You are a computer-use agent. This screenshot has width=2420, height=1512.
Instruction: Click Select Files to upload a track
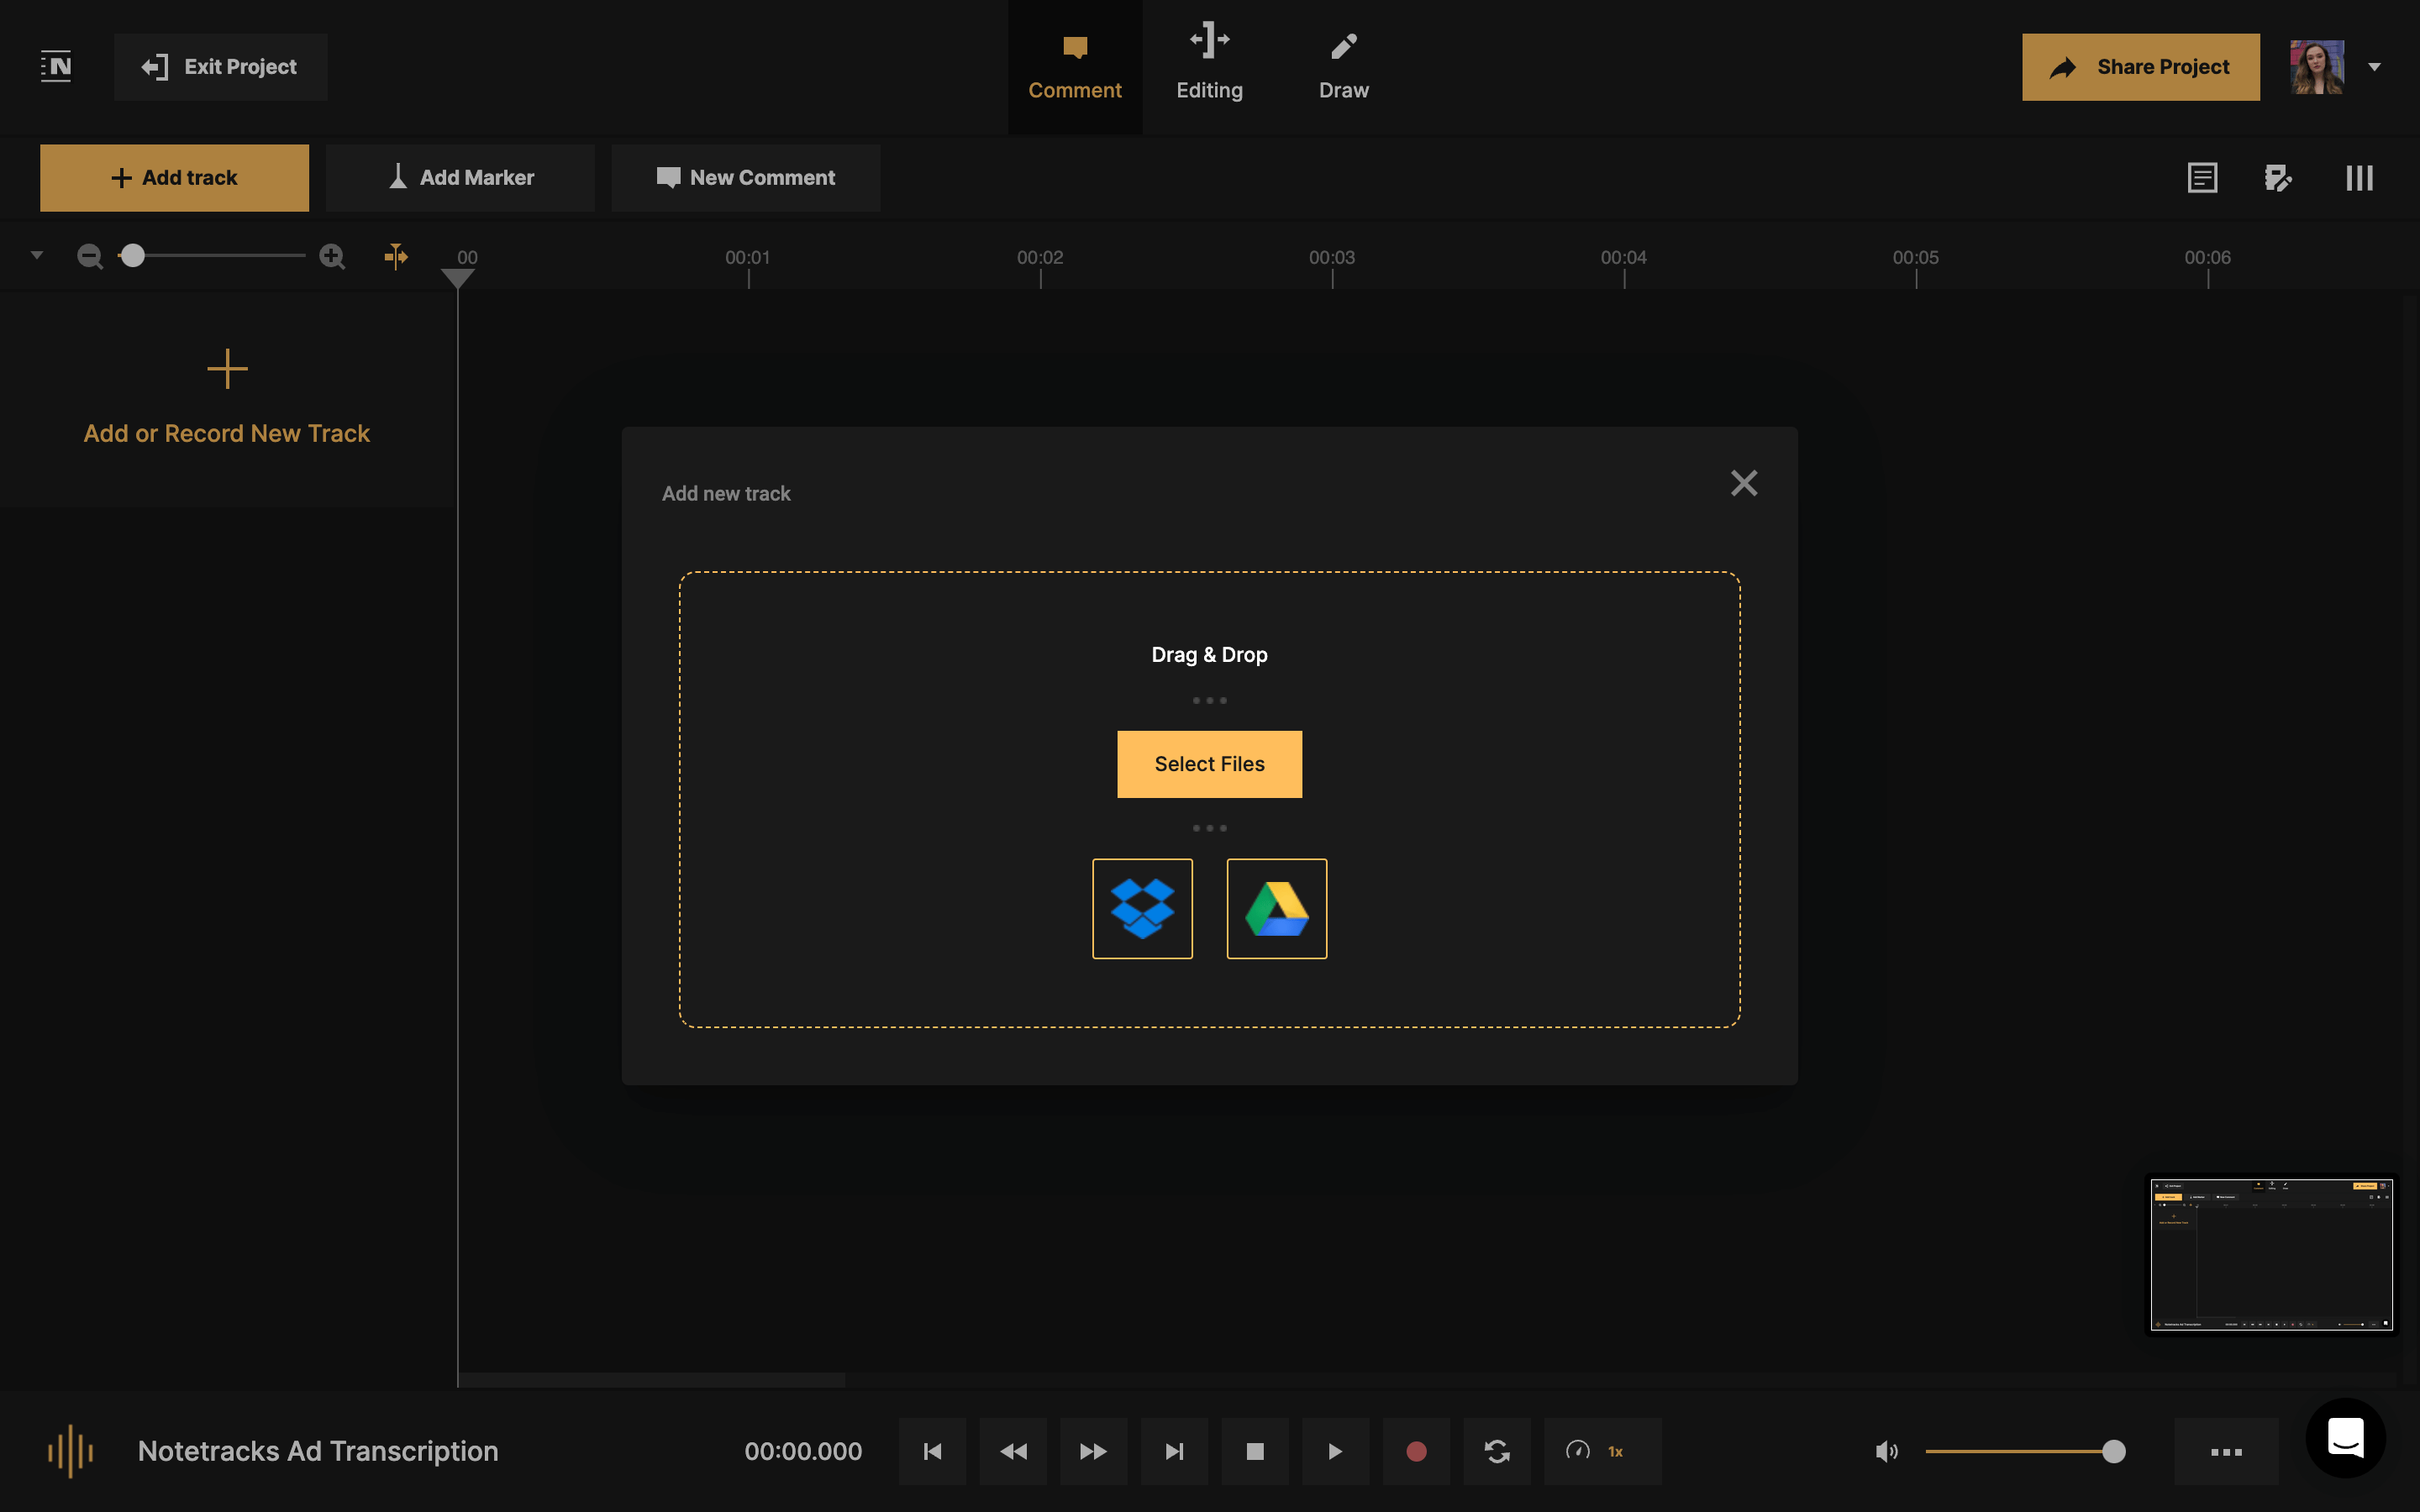point(1209,763)
